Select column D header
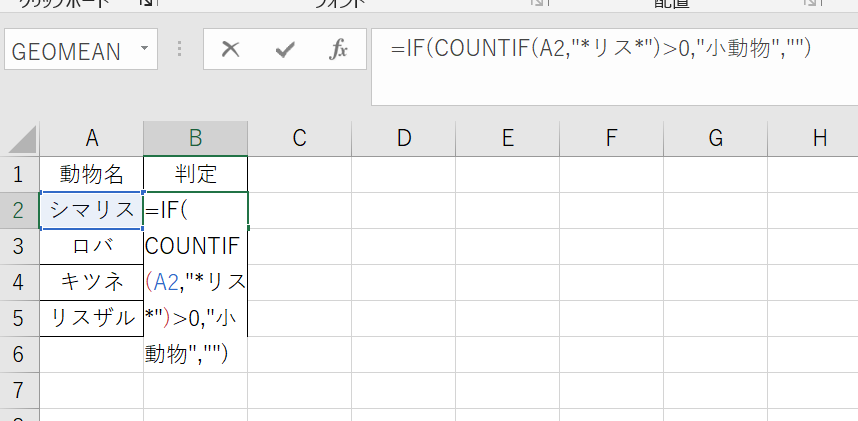Viewport: 858px width, 421px height. point(403,139)
